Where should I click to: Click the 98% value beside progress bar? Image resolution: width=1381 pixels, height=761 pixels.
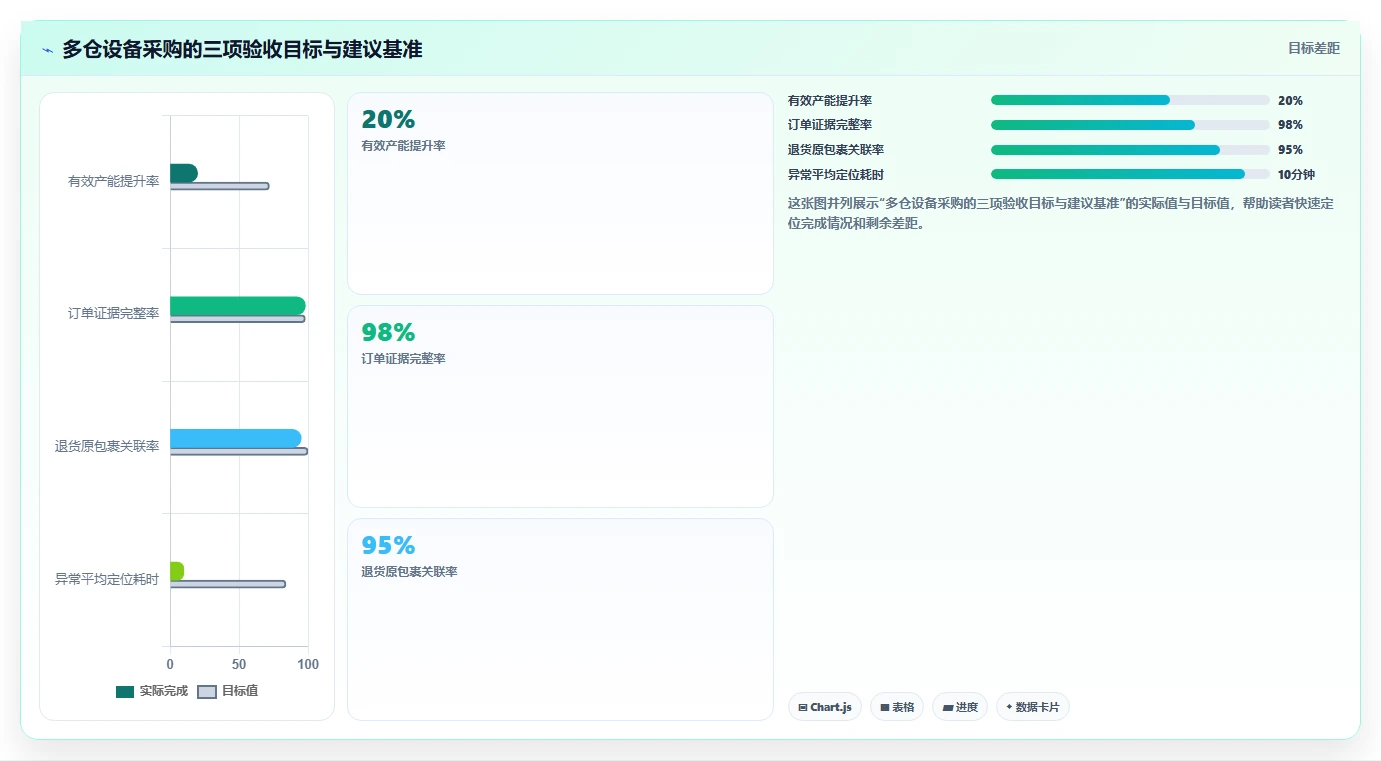pos(1290,125)
